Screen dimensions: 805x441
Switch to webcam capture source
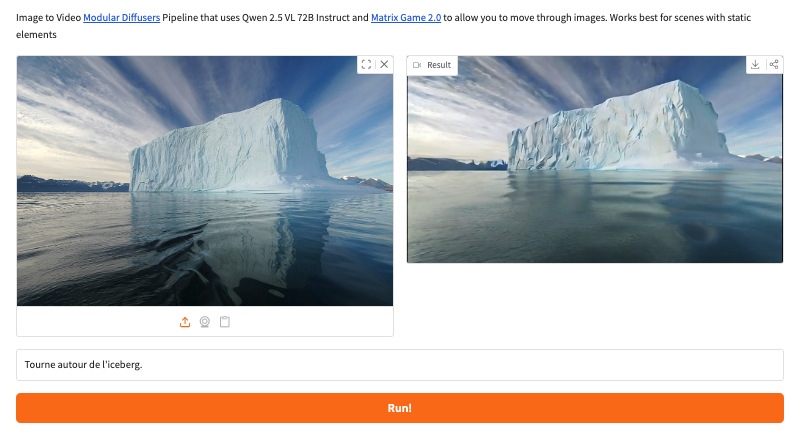point(205,322)
